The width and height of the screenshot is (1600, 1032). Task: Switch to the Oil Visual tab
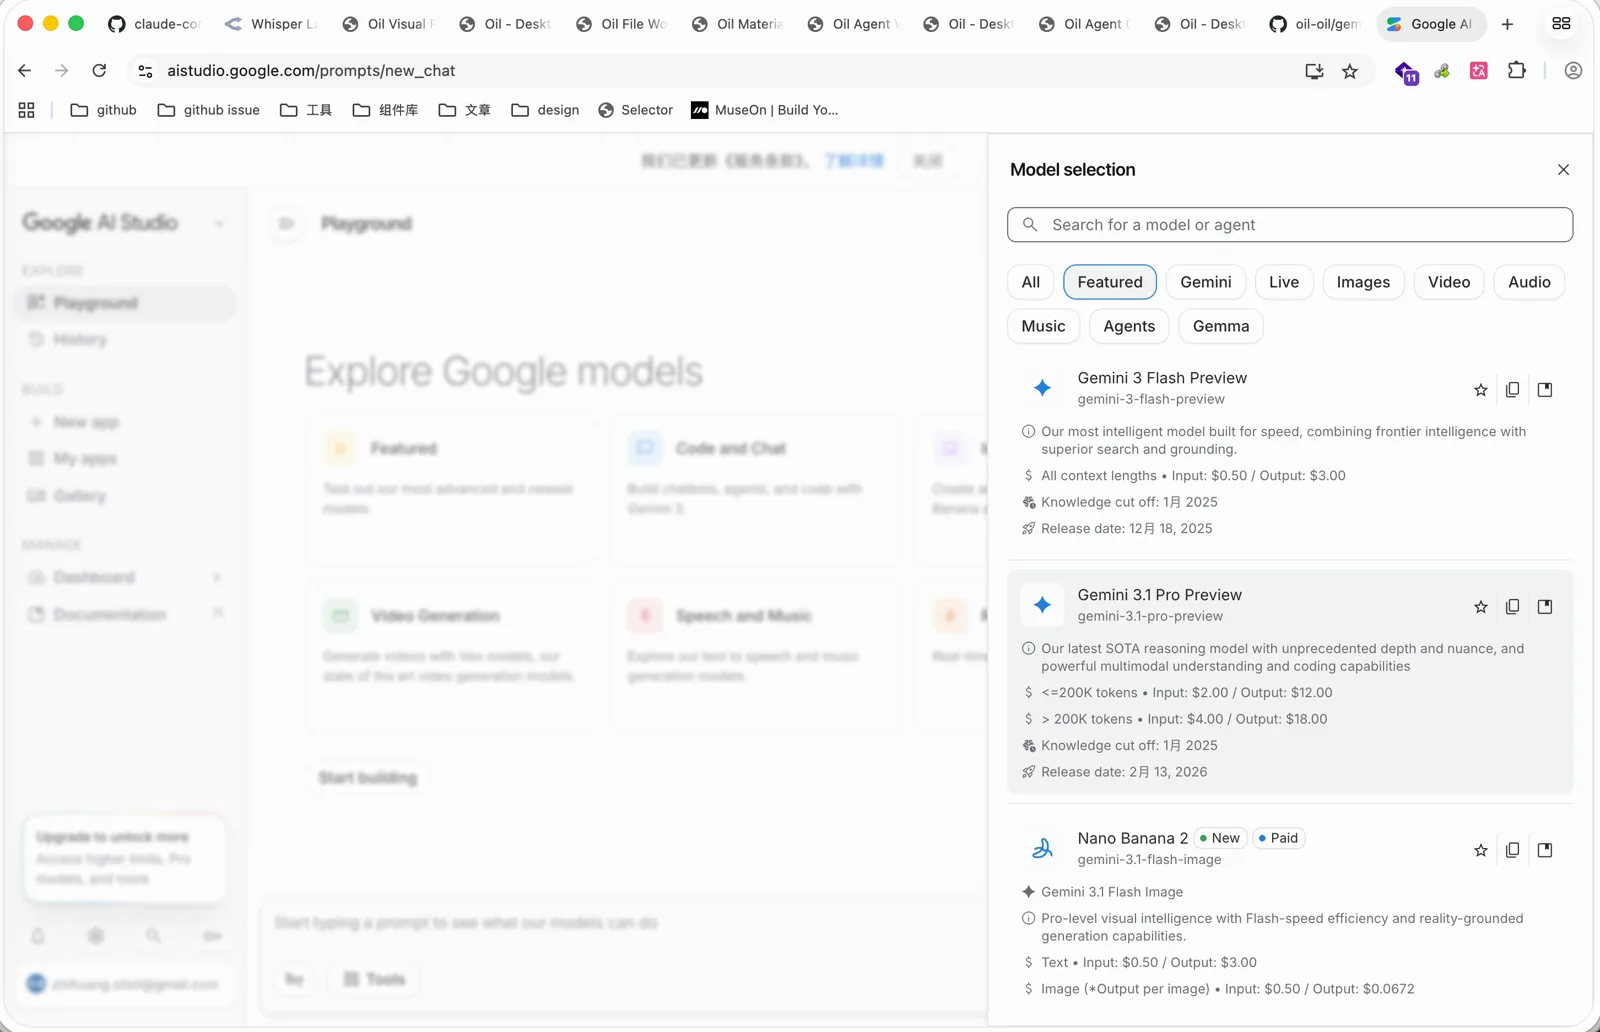(x=389, y=24)
